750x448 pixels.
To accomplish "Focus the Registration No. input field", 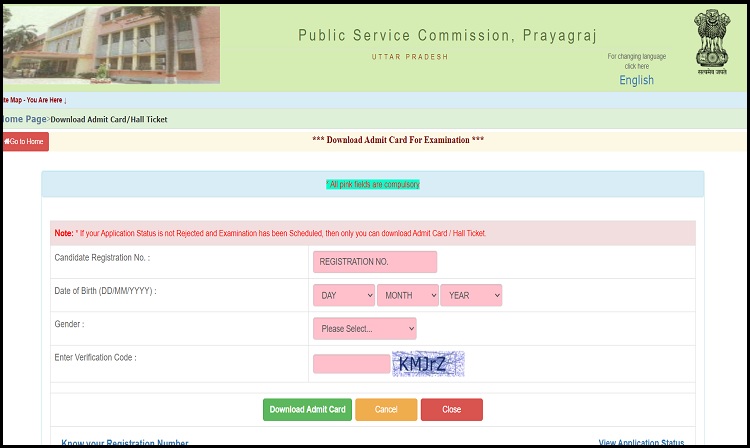I will pos(375,262).
